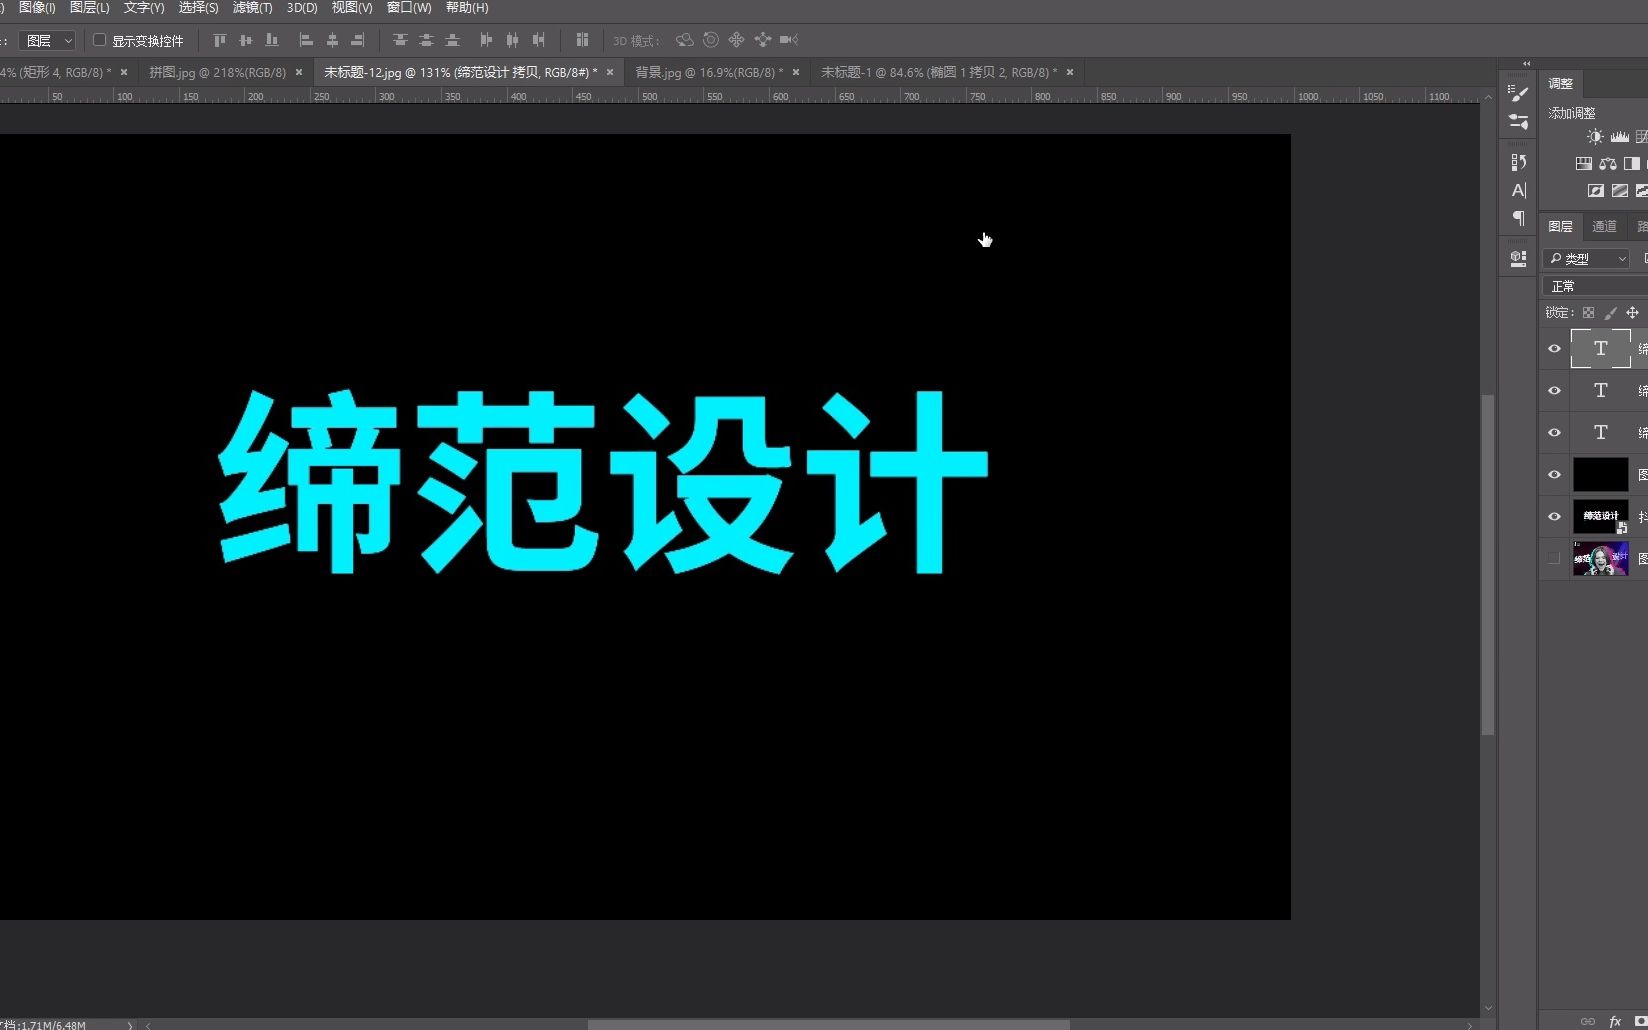This screenshot has height=1030, width=1648.
Task: Enable lock transparent pixels in Layers panel
Action: pos(1588,312)
